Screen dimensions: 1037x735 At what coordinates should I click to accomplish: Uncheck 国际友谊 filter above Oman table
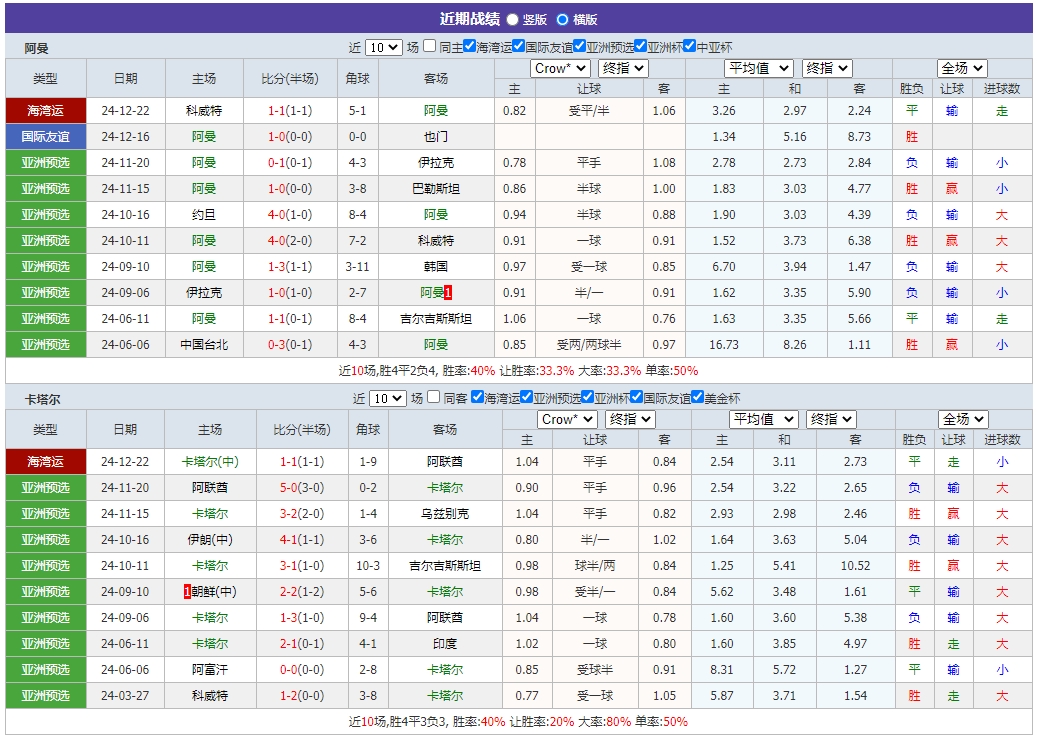(x=518, y=45)
